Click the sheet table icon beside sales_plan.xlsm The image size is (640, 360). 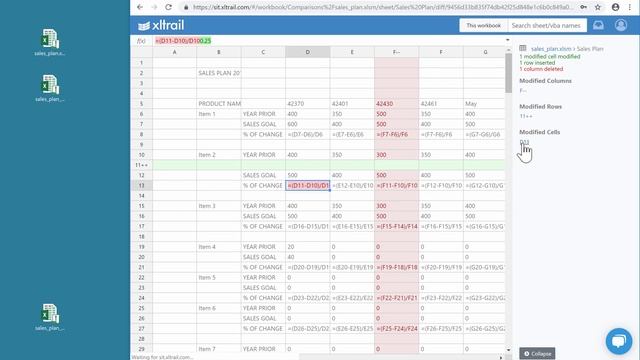click(523, 48)
